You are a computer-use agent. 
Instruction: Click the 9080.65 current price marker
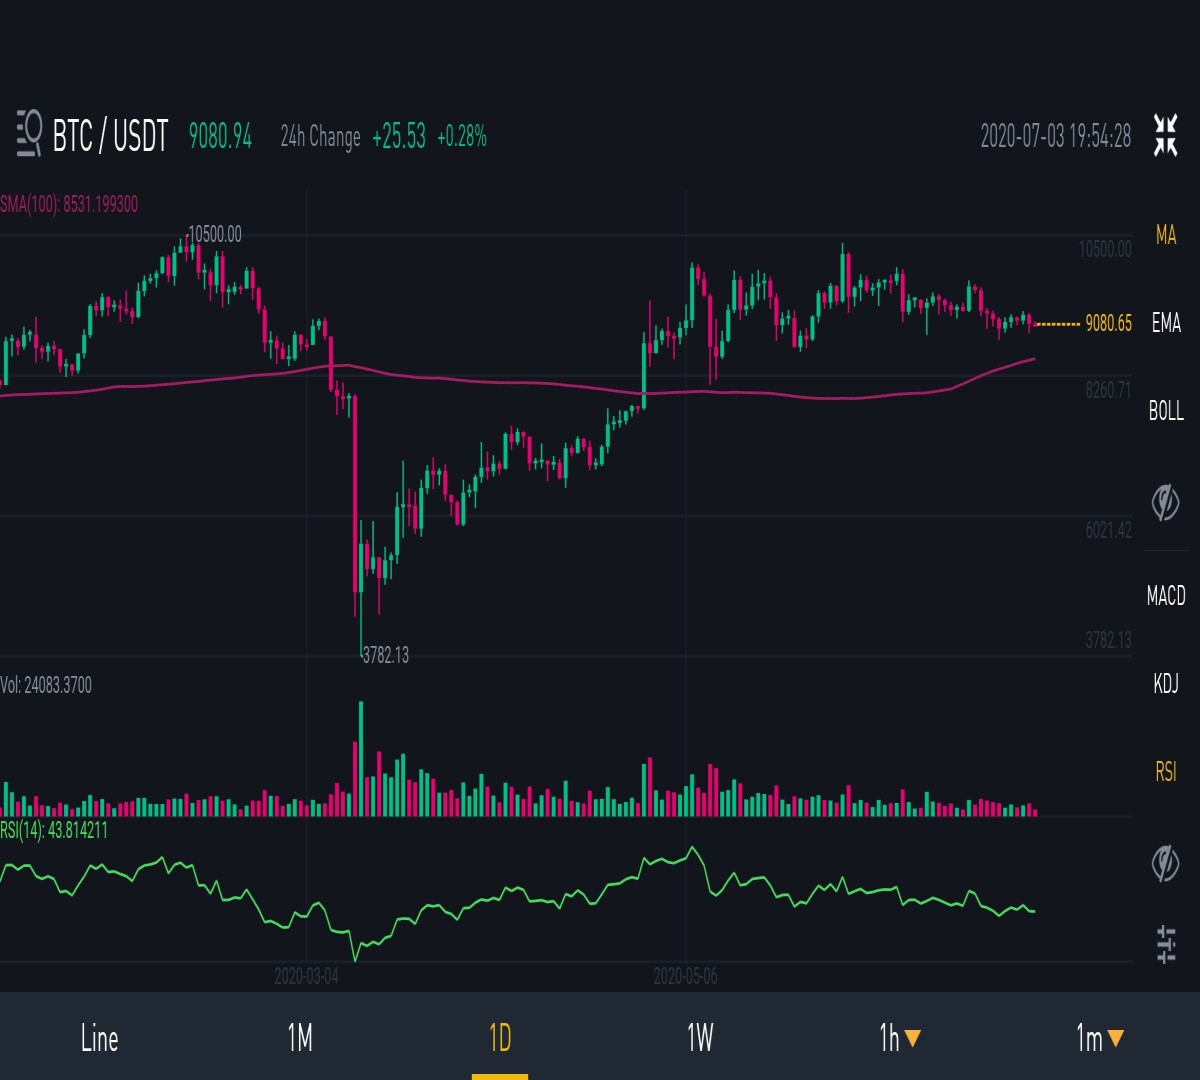tap(1108, 323)
